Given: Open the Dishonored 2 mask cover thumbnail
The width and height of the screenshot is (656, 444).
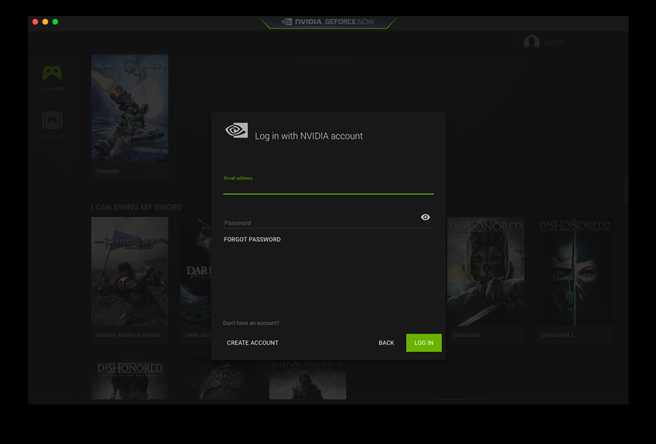Looking at the screenshot, I should point(575,272).
